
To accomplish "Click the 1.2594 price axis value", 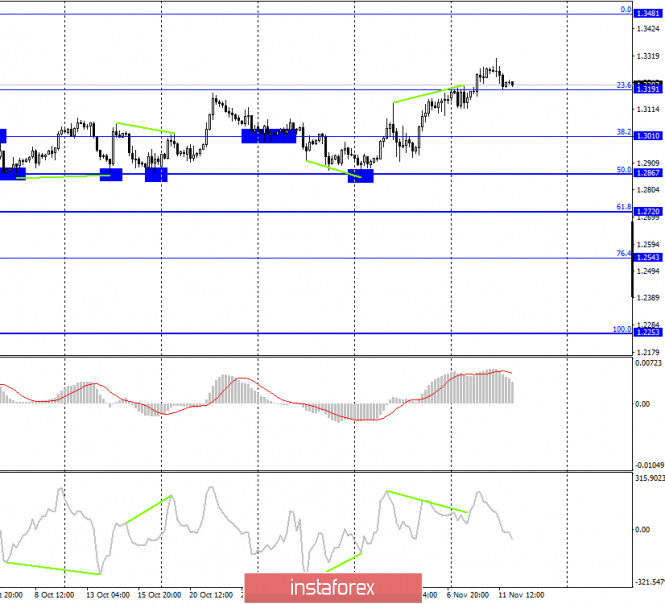I will coord(648,244).
